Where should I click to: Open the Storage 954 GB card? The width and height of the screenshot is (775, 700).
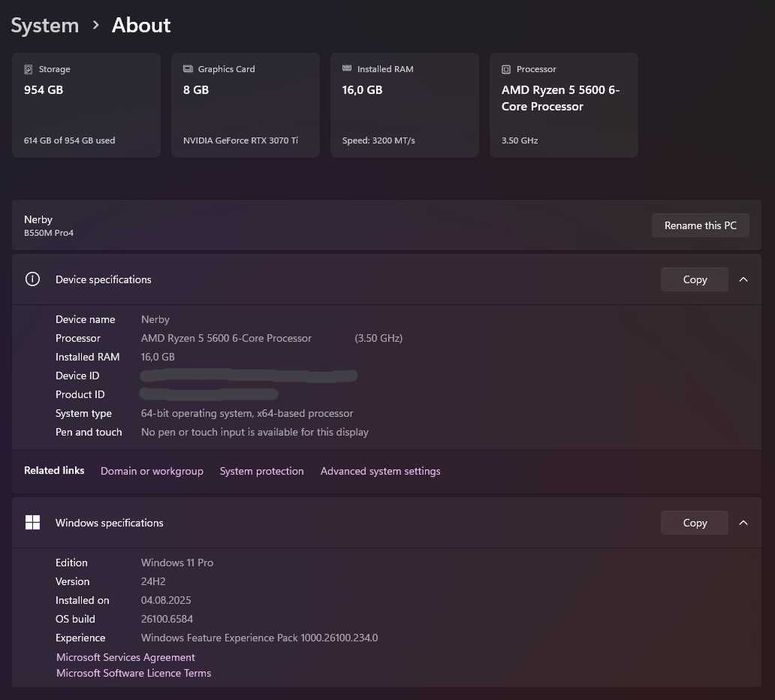pyautogui.click(x=86, y=105)
